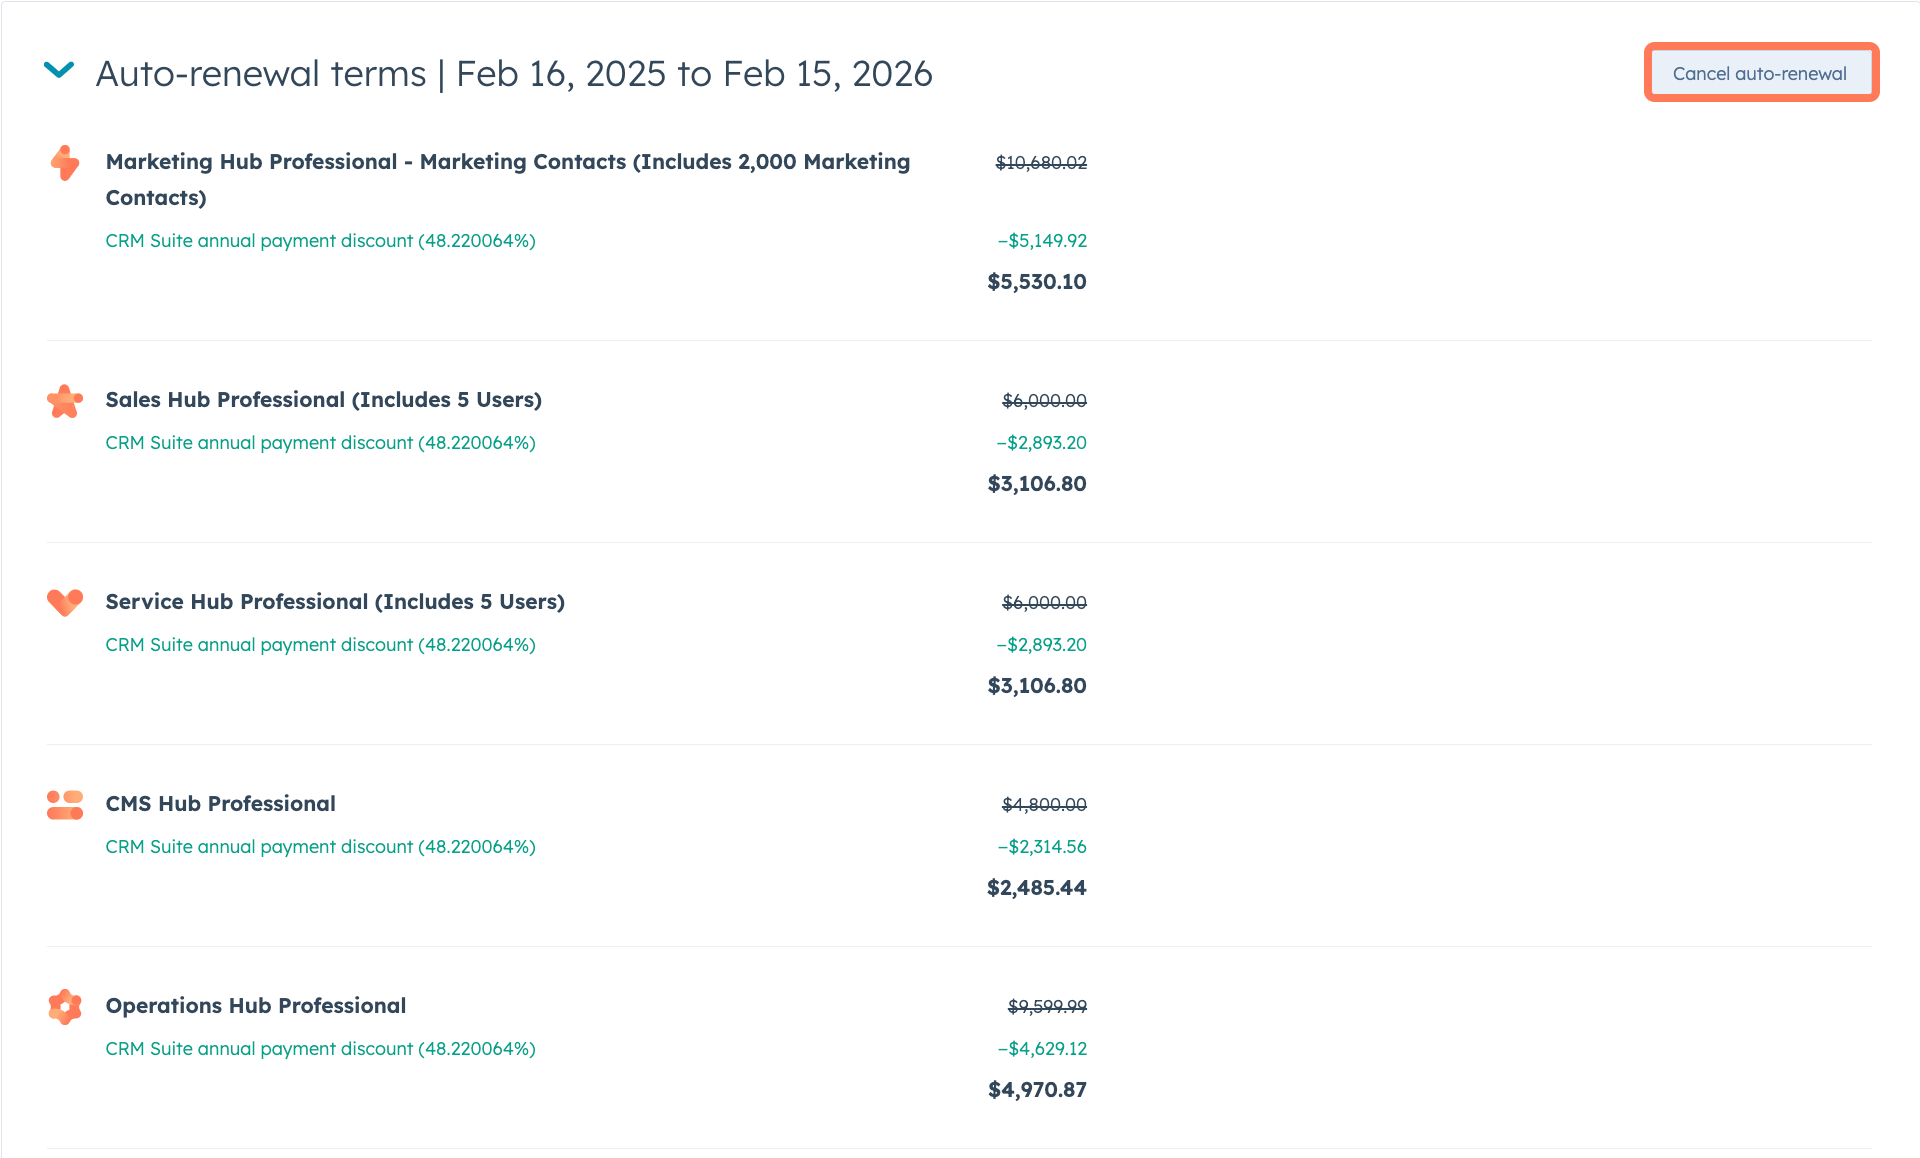Click Sales Hub's CRM Suite discount text
This screenshot has height=1158, width=1920.
click(320, 443)
